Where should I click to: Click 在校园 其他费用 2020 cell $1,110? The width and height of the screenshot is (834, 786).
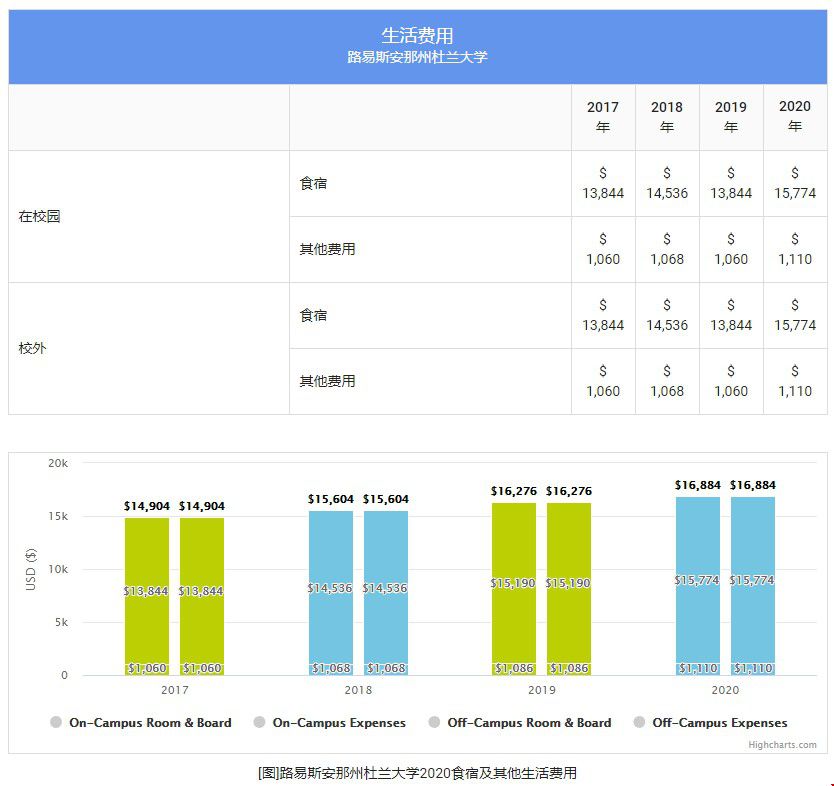(795, 249)
